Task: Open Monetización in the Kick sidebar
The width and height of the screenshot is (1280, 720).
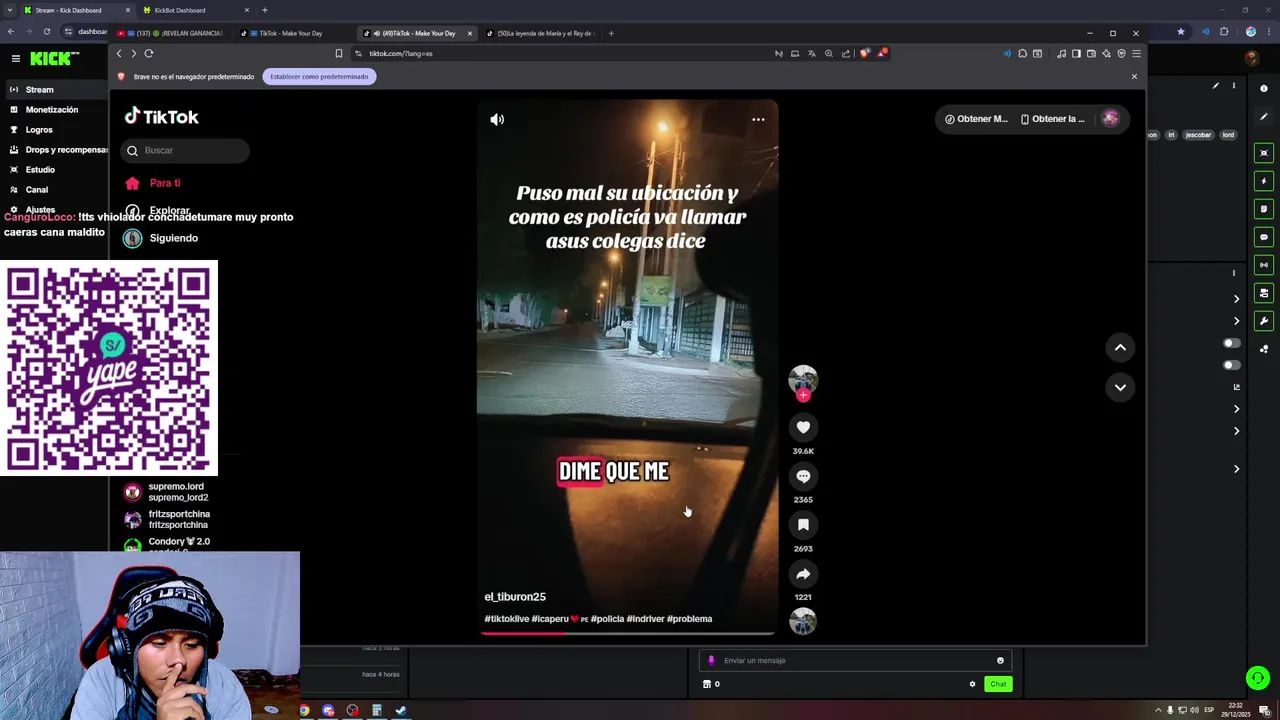Action: tap(52, 110)
